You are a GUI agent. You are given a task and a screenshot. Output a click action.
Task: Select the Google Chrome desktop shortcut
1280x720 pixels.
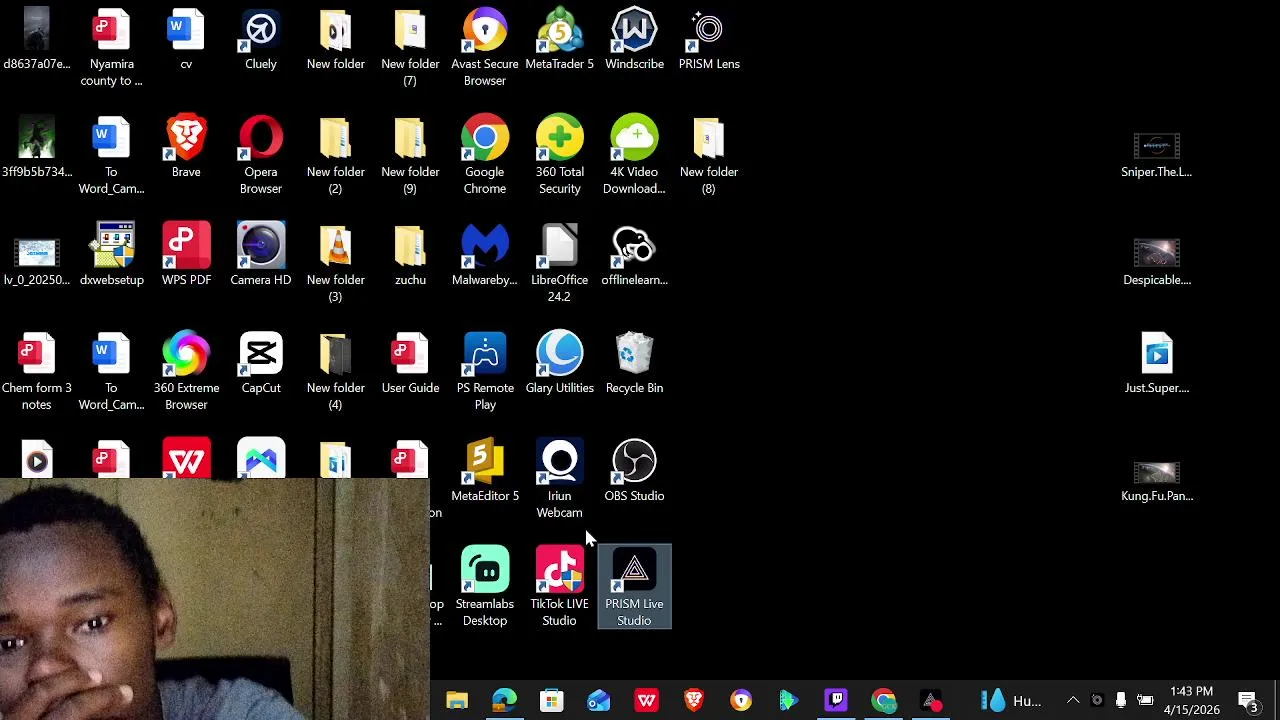pos(485,156)
